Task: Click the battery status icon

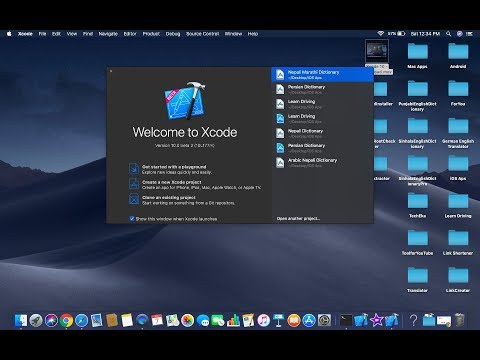Action: pyautogui.click(x=401, y=34)
